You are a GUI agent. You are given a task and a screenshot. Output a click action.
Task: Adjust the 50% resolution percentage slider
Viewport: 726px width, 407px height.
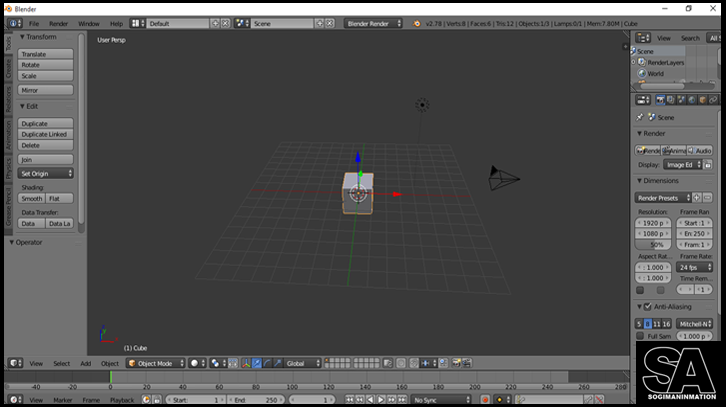653,245
